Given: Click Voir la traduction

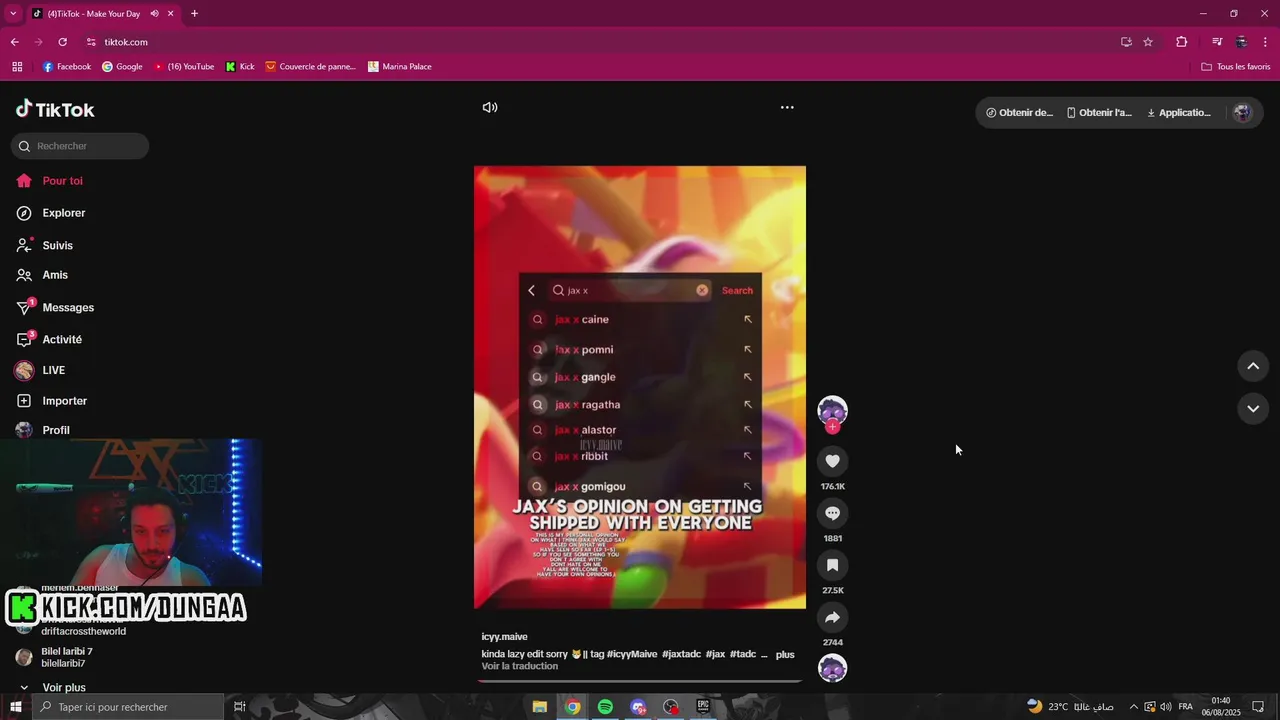Looking at the screenshot, I should coord(519,666).
